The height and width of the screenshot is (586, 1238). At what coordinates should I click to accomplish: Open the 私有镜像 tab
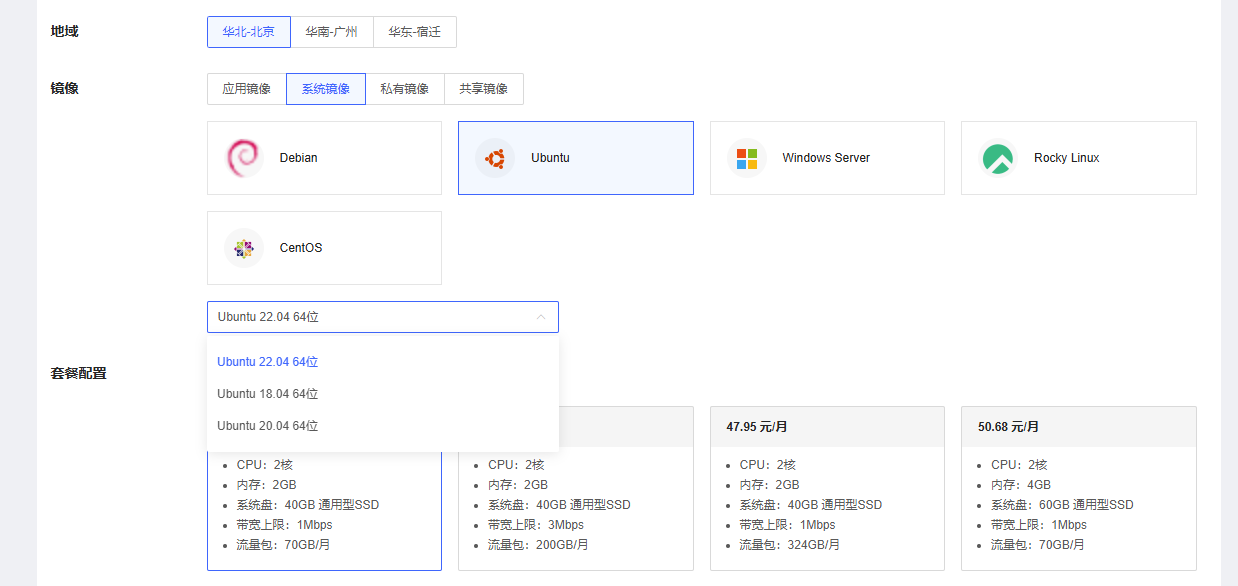click(405, 89)
